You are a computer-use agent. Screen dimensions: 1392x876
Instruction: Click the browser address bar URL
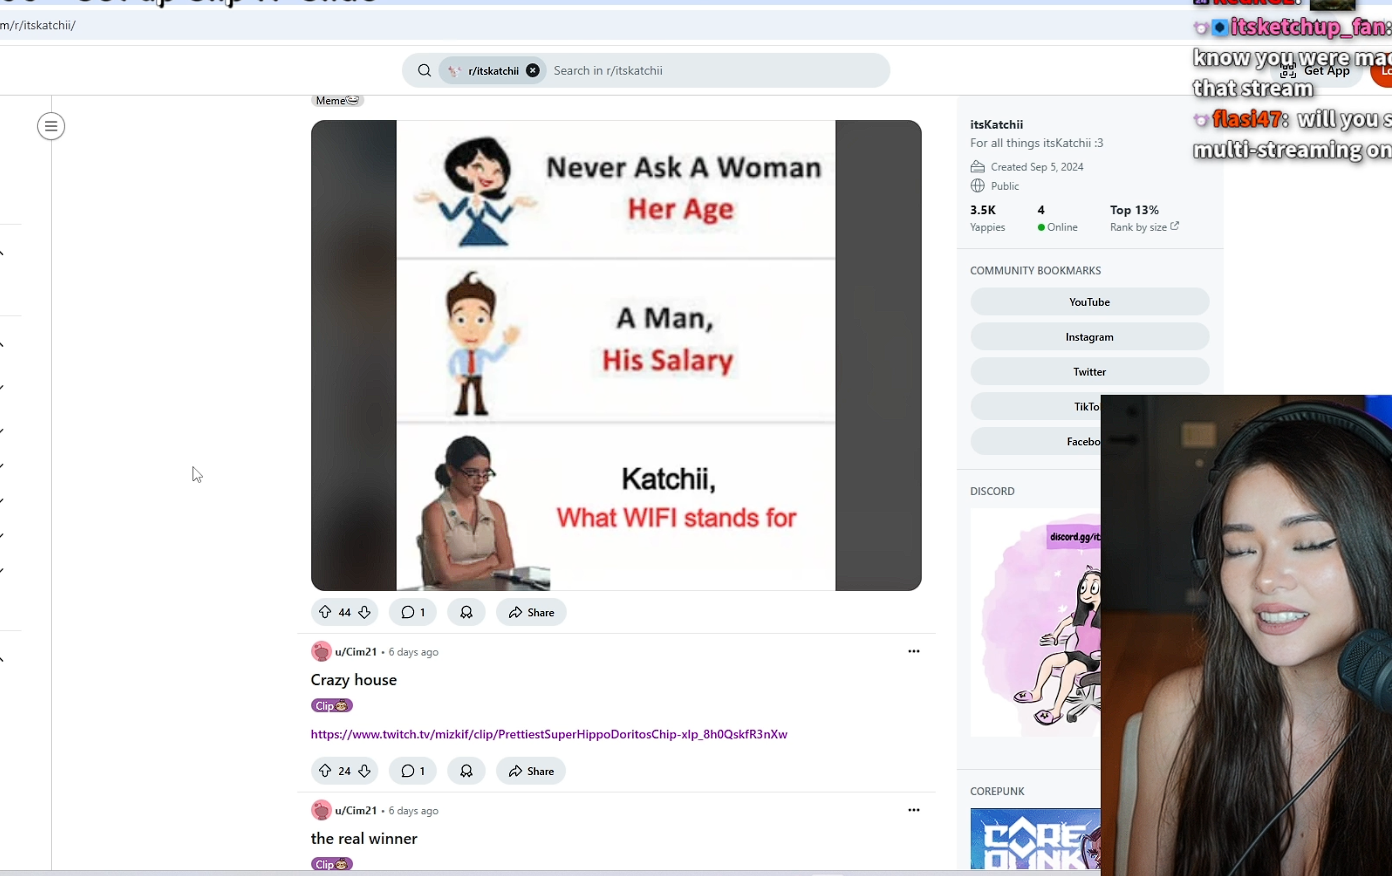click(38, 26)
